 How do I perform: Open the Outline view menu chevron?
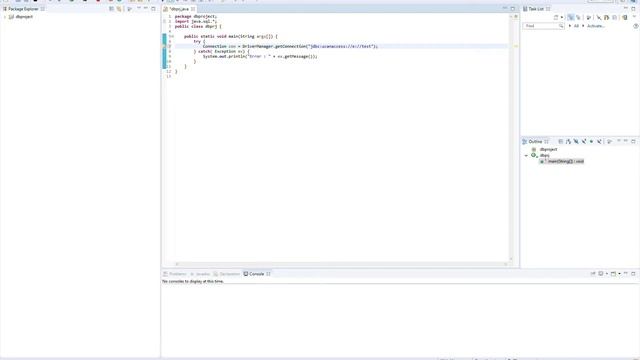coord(618,141)
